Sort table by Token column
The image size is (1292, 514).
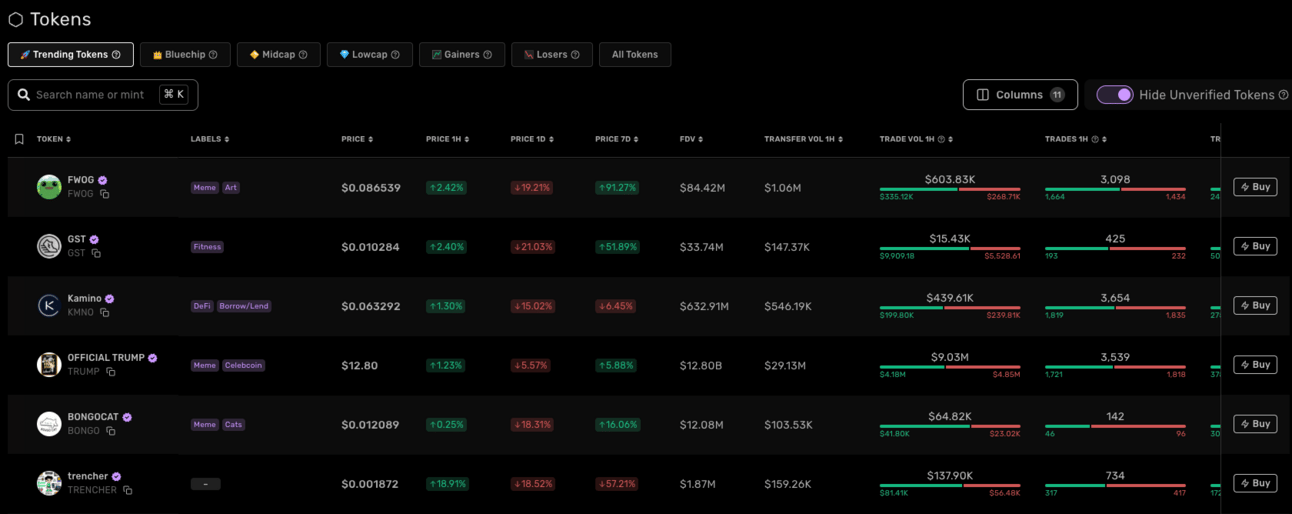pos(54,139)
